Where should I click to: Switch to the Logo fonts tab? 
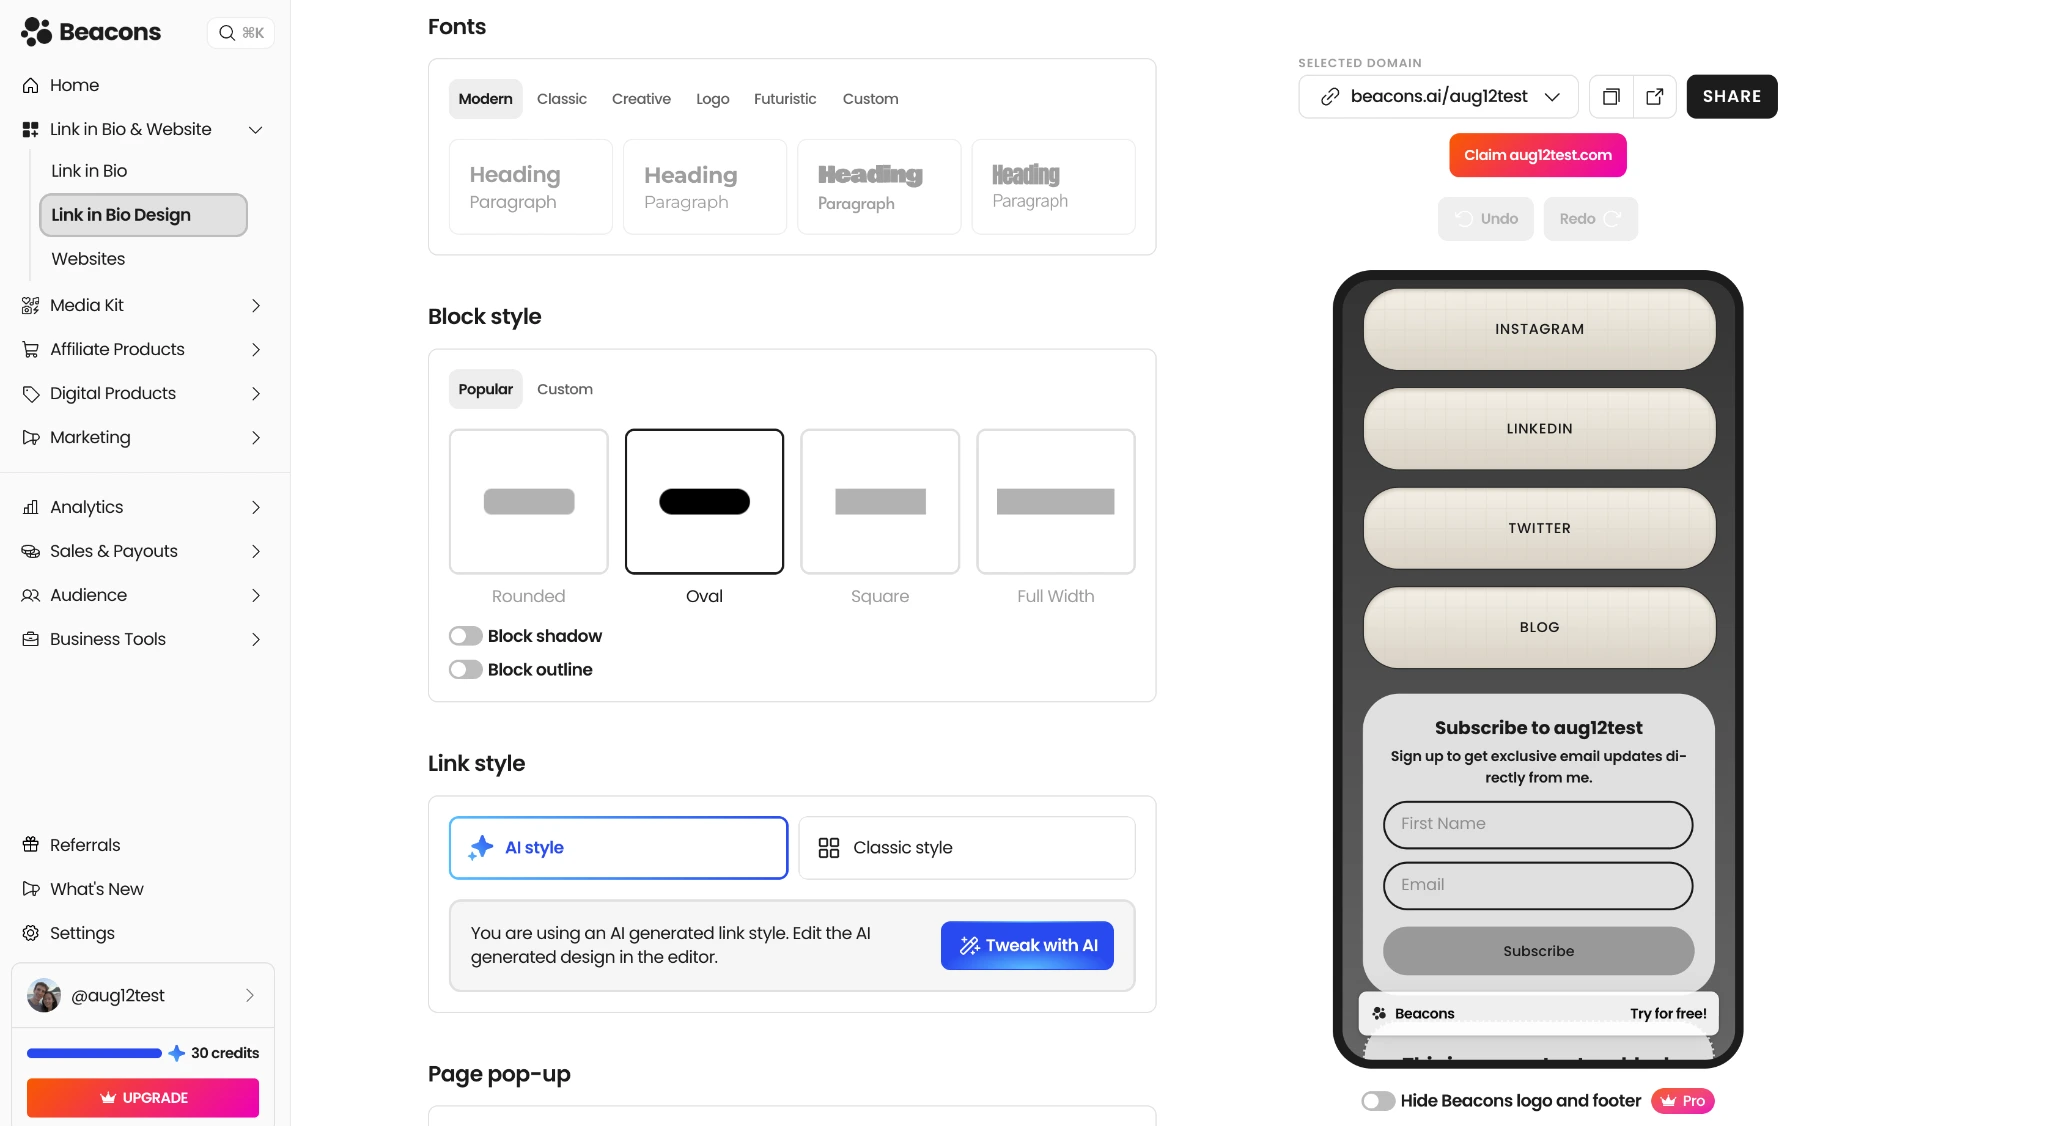pos(713,99)
